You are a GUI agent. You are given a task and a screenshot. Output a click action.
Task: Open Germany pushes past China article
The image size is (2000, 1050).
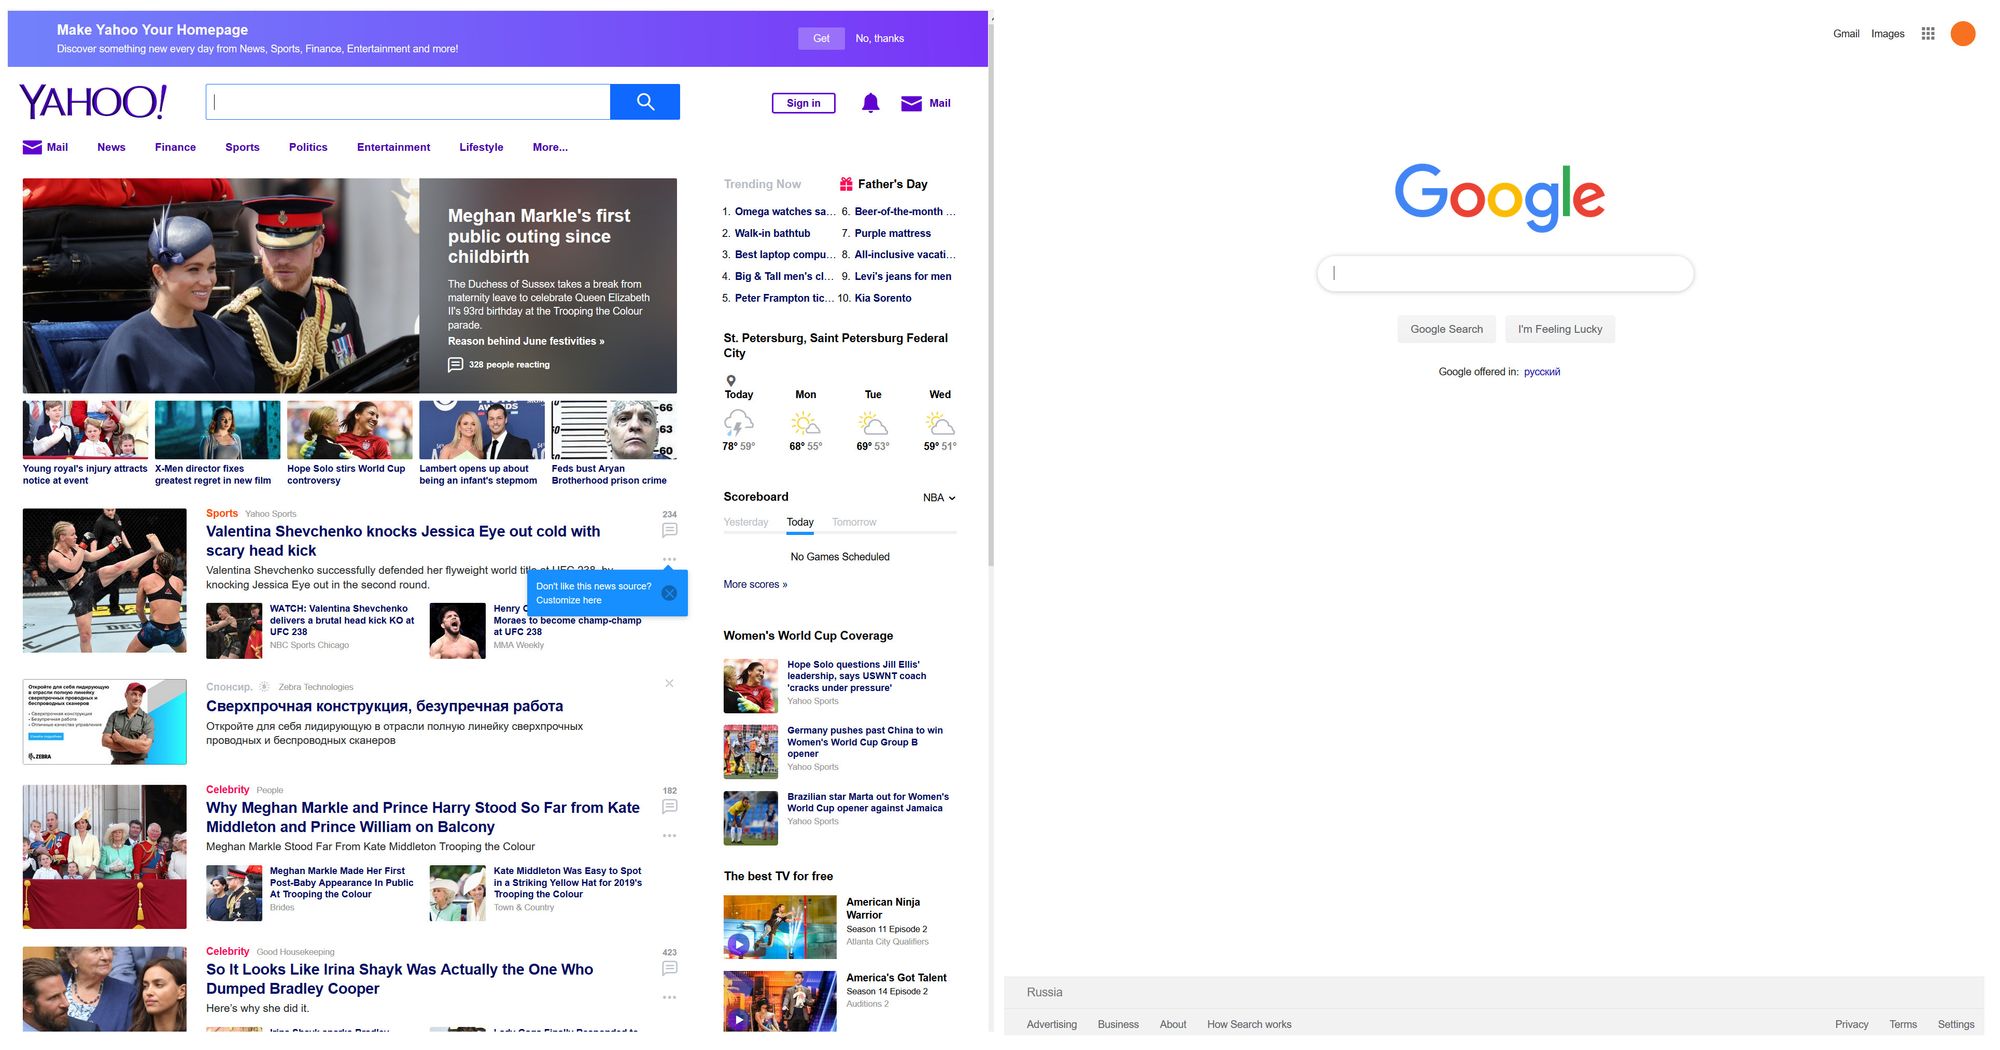point(865,742)
